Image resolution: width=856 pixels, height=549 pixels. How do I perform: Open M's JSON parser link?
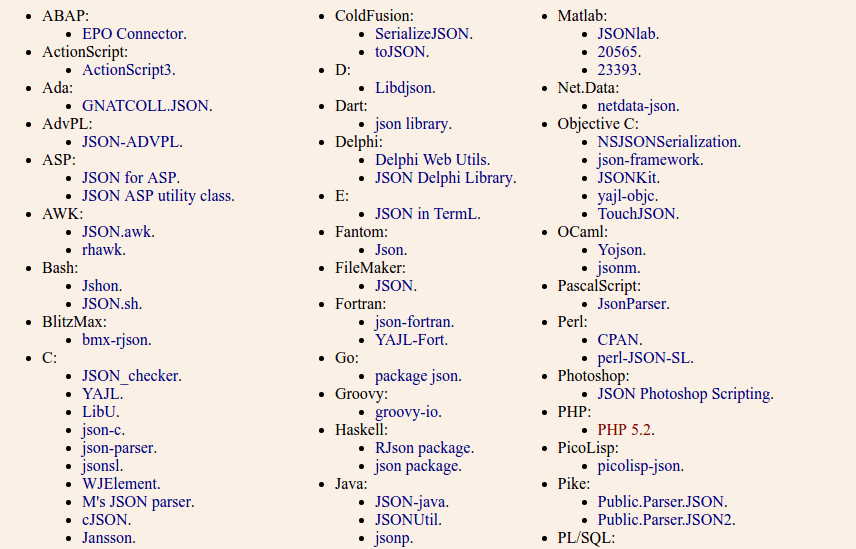point(136,502)
